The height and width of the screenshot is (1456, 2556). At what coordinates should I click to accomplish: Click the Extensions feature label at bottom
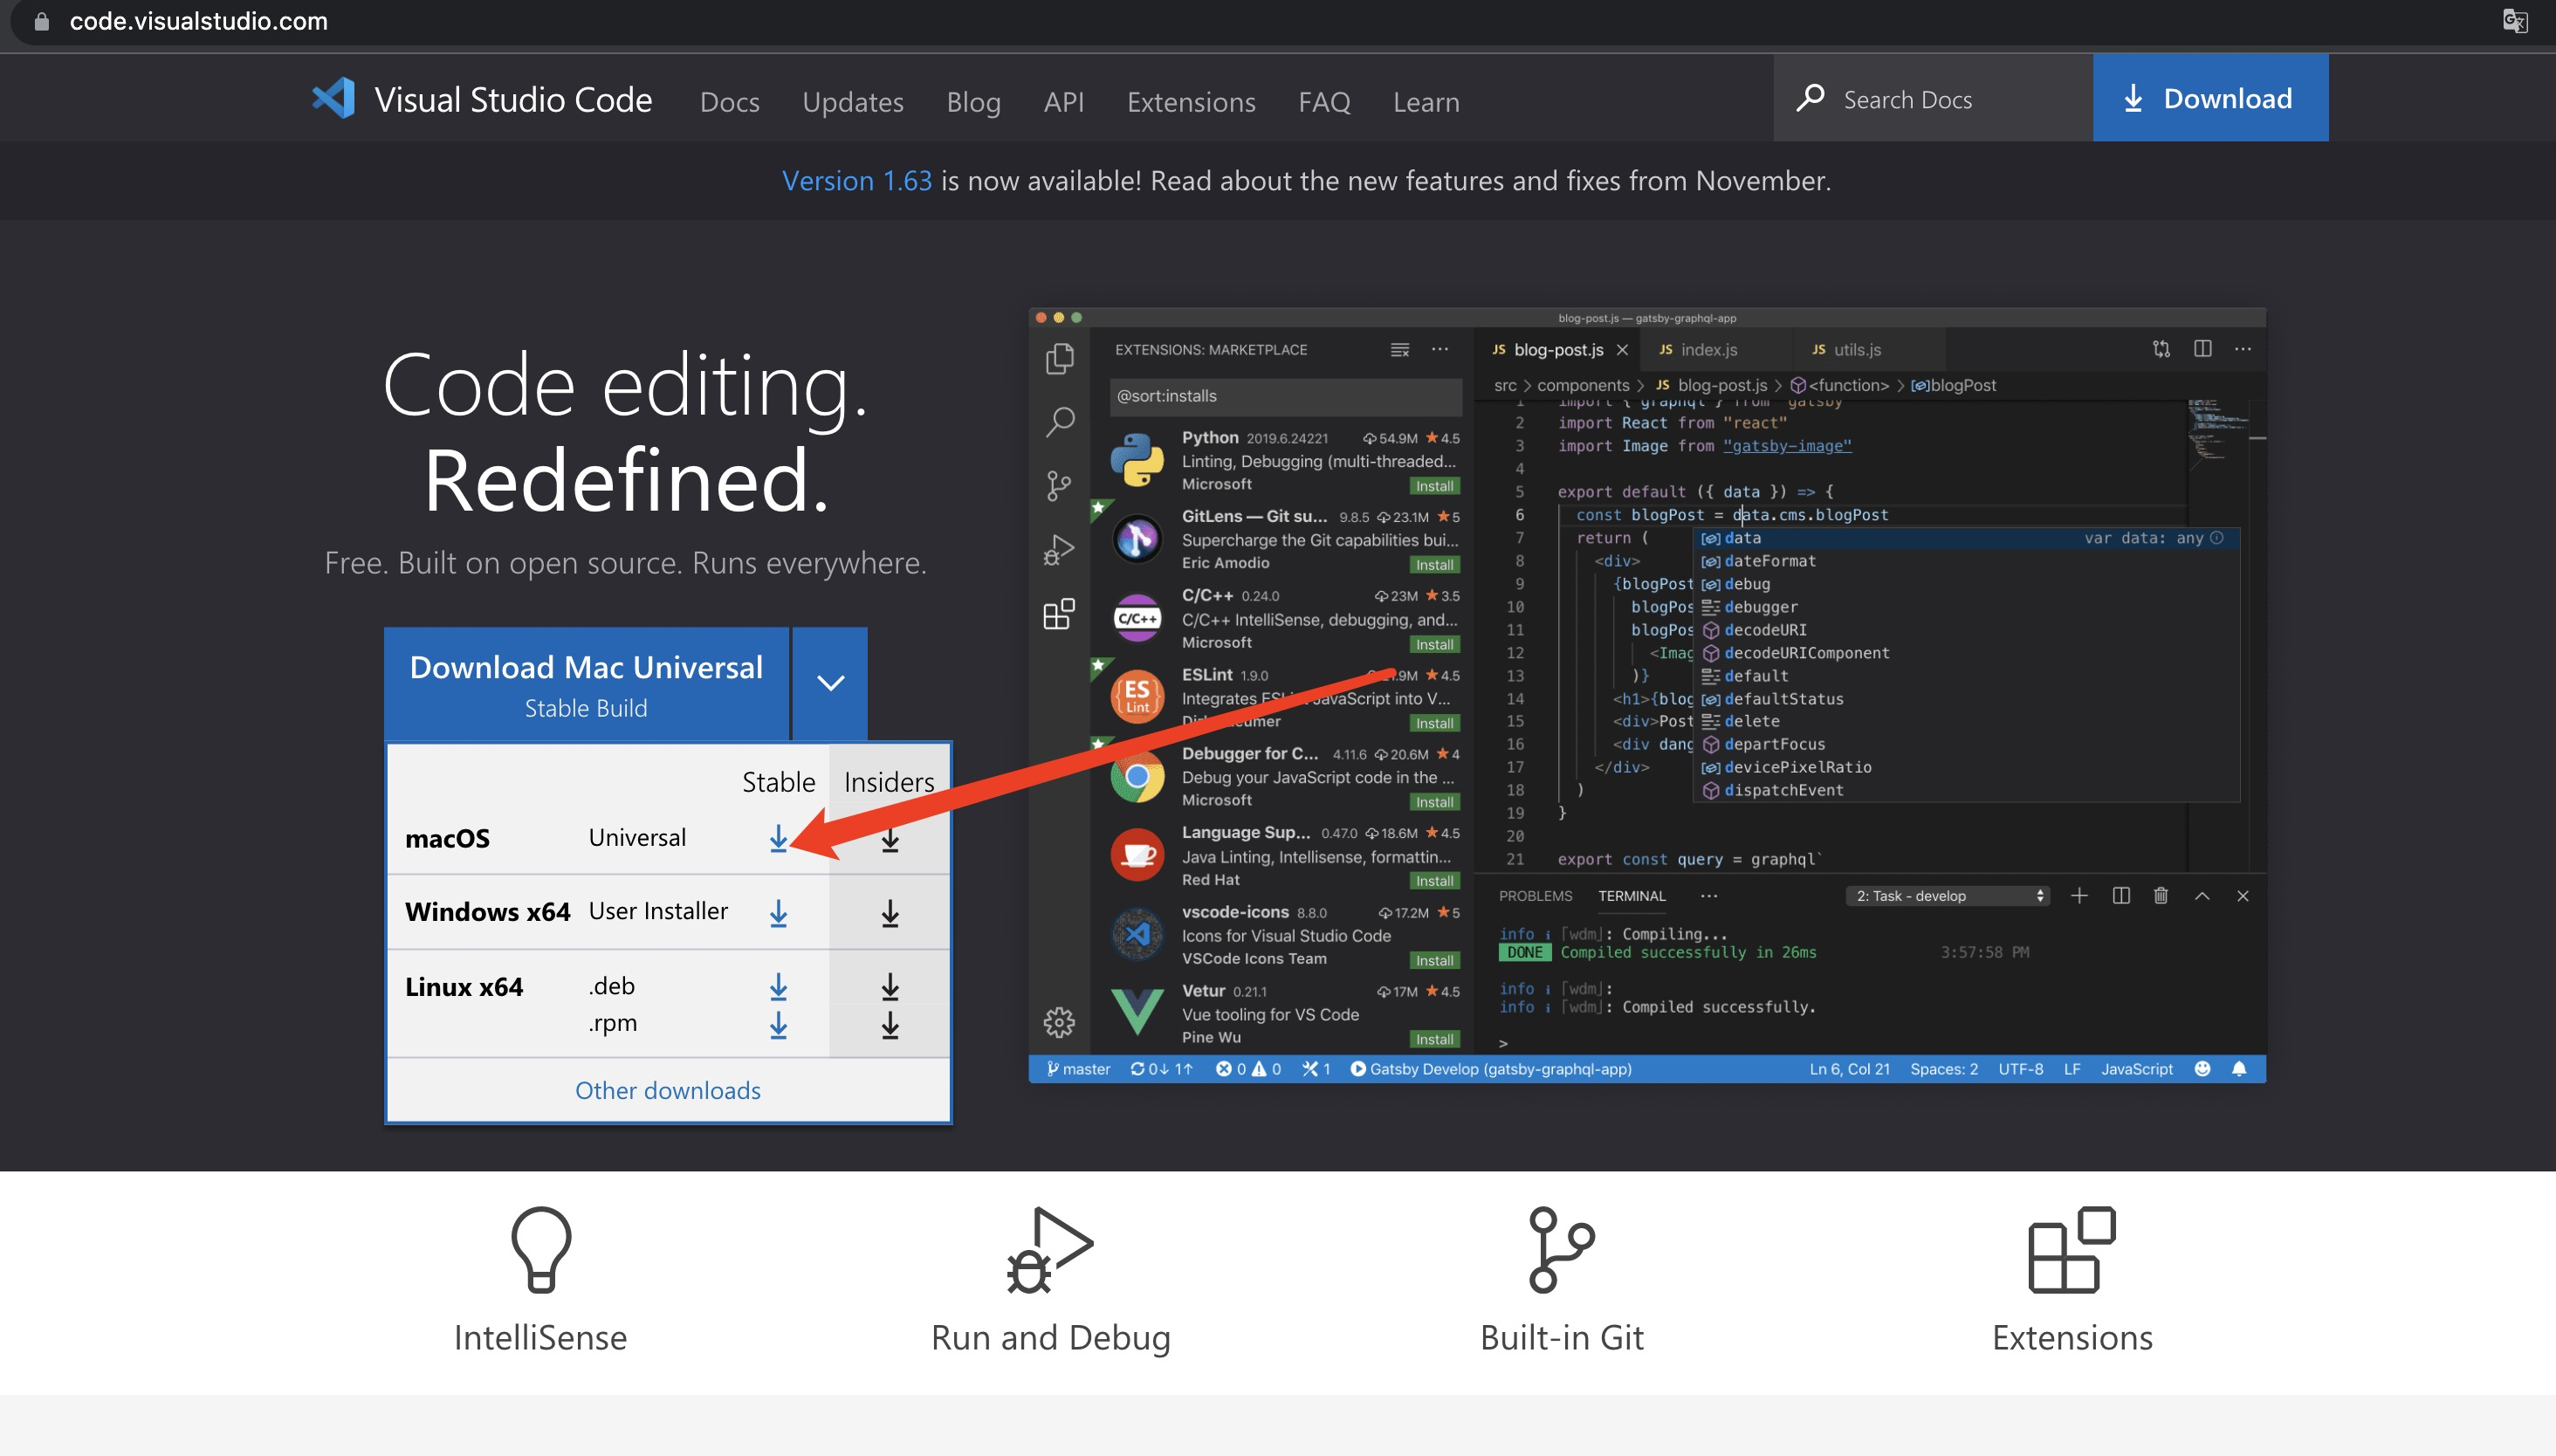pos(2072,1338)
